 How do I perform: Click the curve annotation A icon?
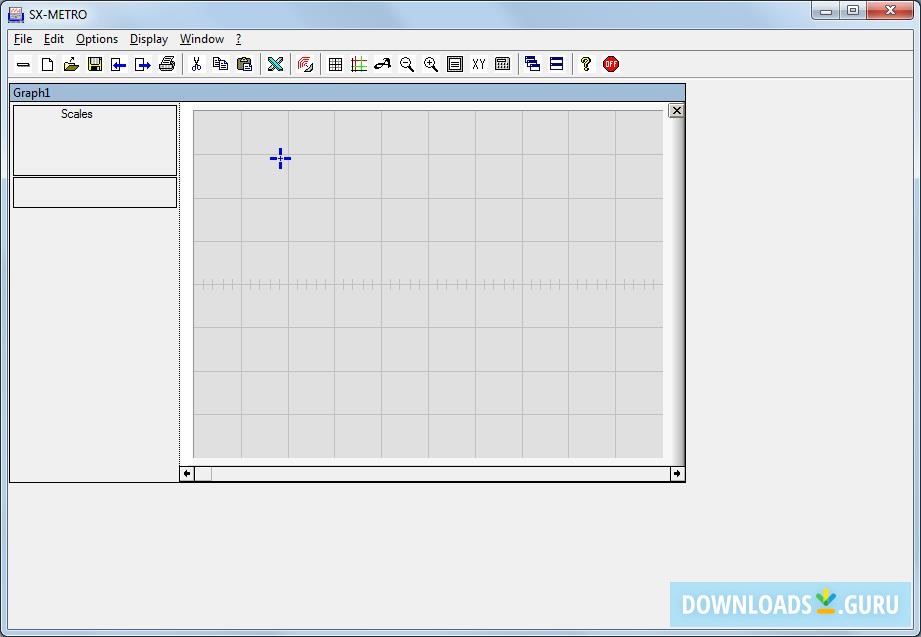tap(383, 64)
